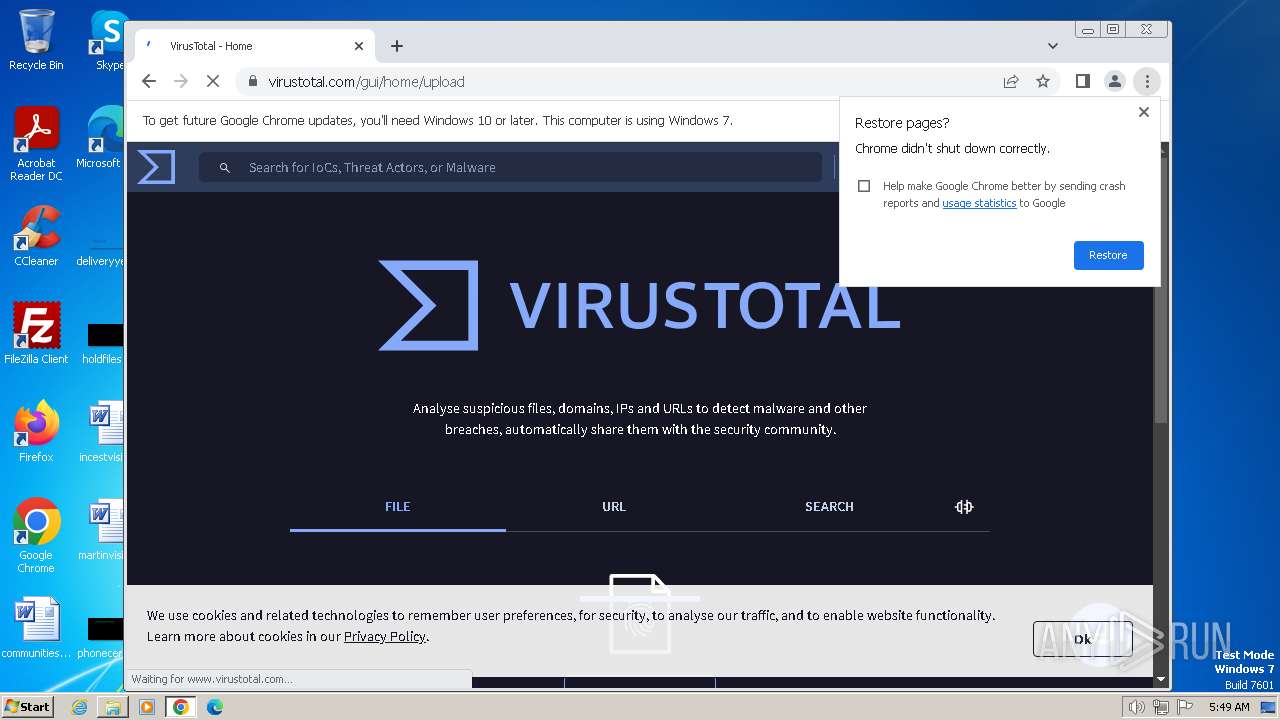Click the VirusTotal search input field
Viewport: 1280px width, 720px height.
click(510, 168)
